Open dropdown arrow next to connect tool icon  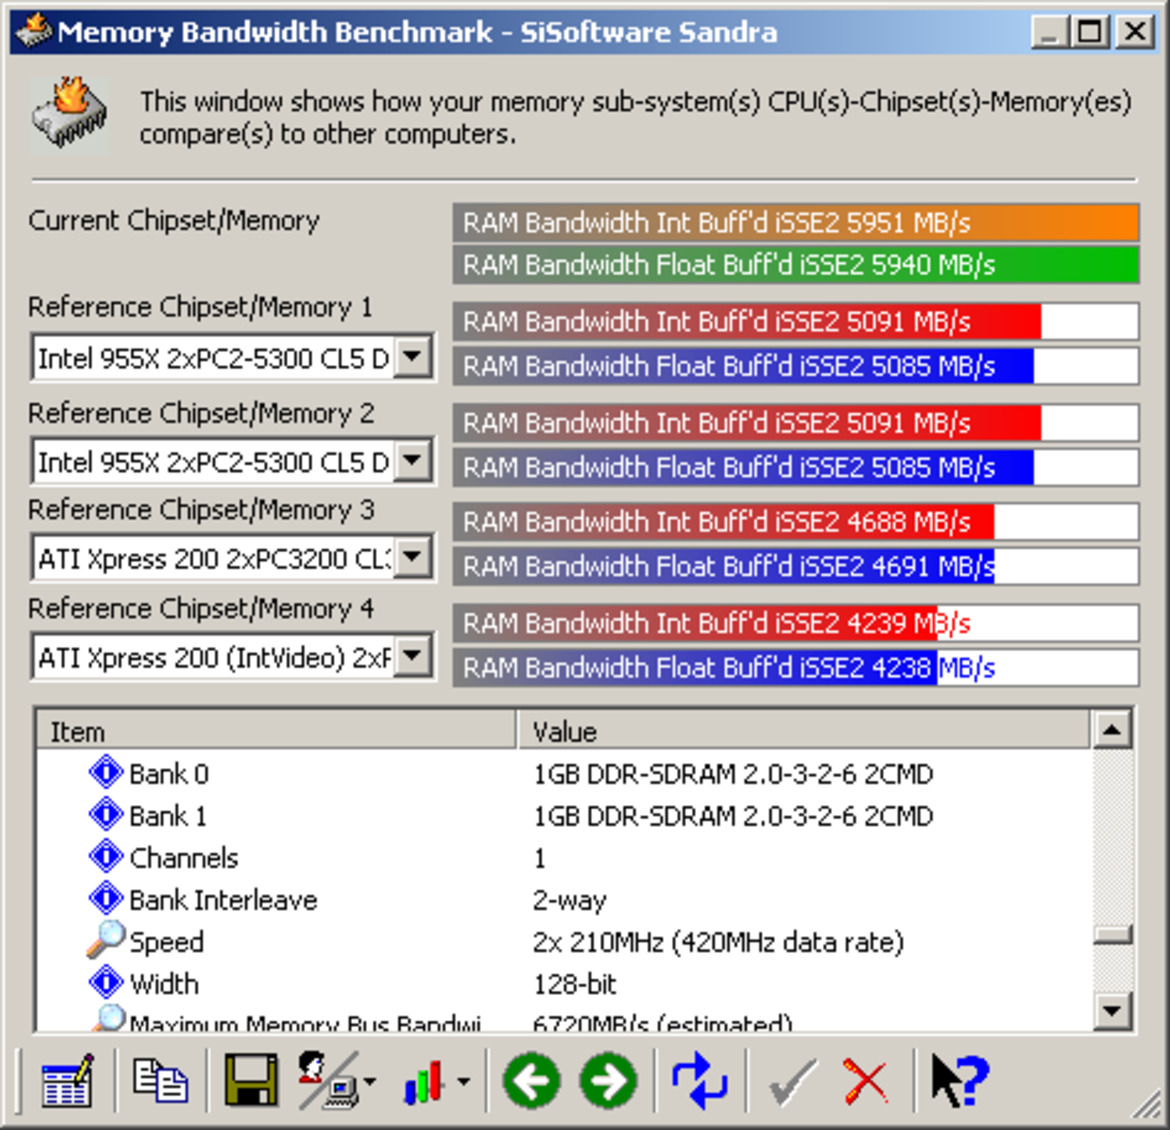[370, 1081]
